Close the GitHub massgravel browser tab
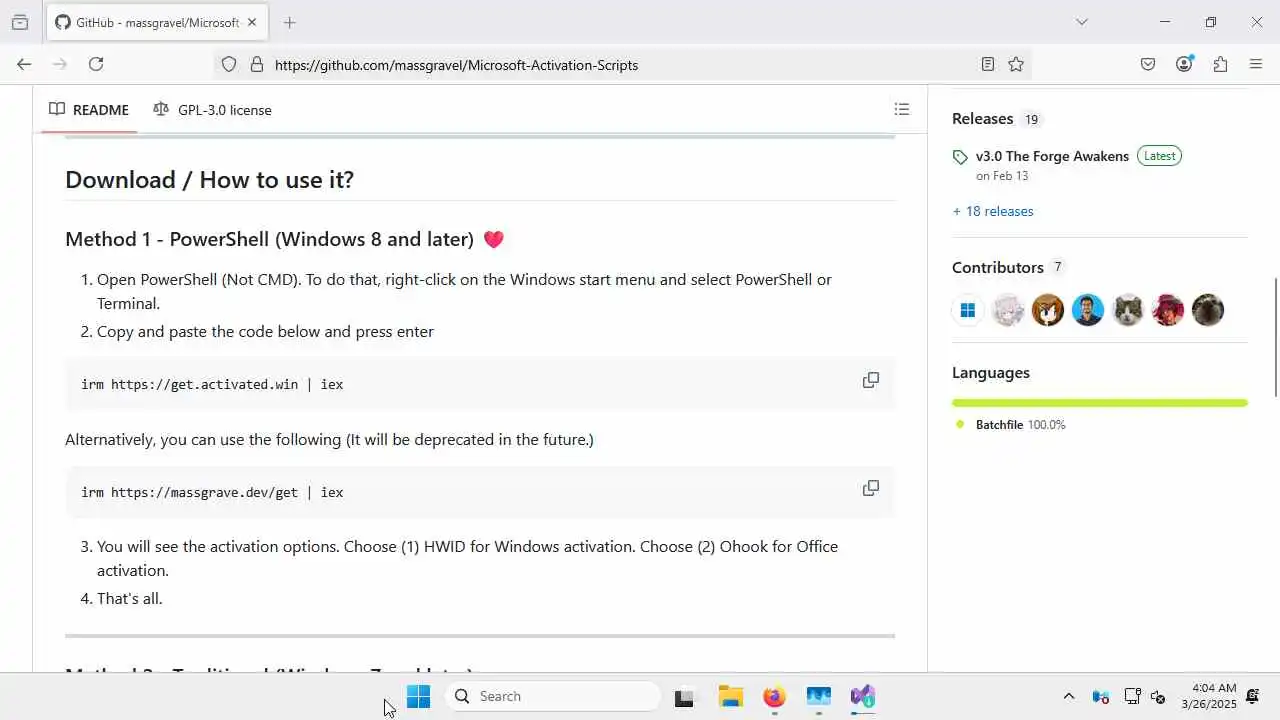The width and height of the screenshot is (1280, 720). 252,22
